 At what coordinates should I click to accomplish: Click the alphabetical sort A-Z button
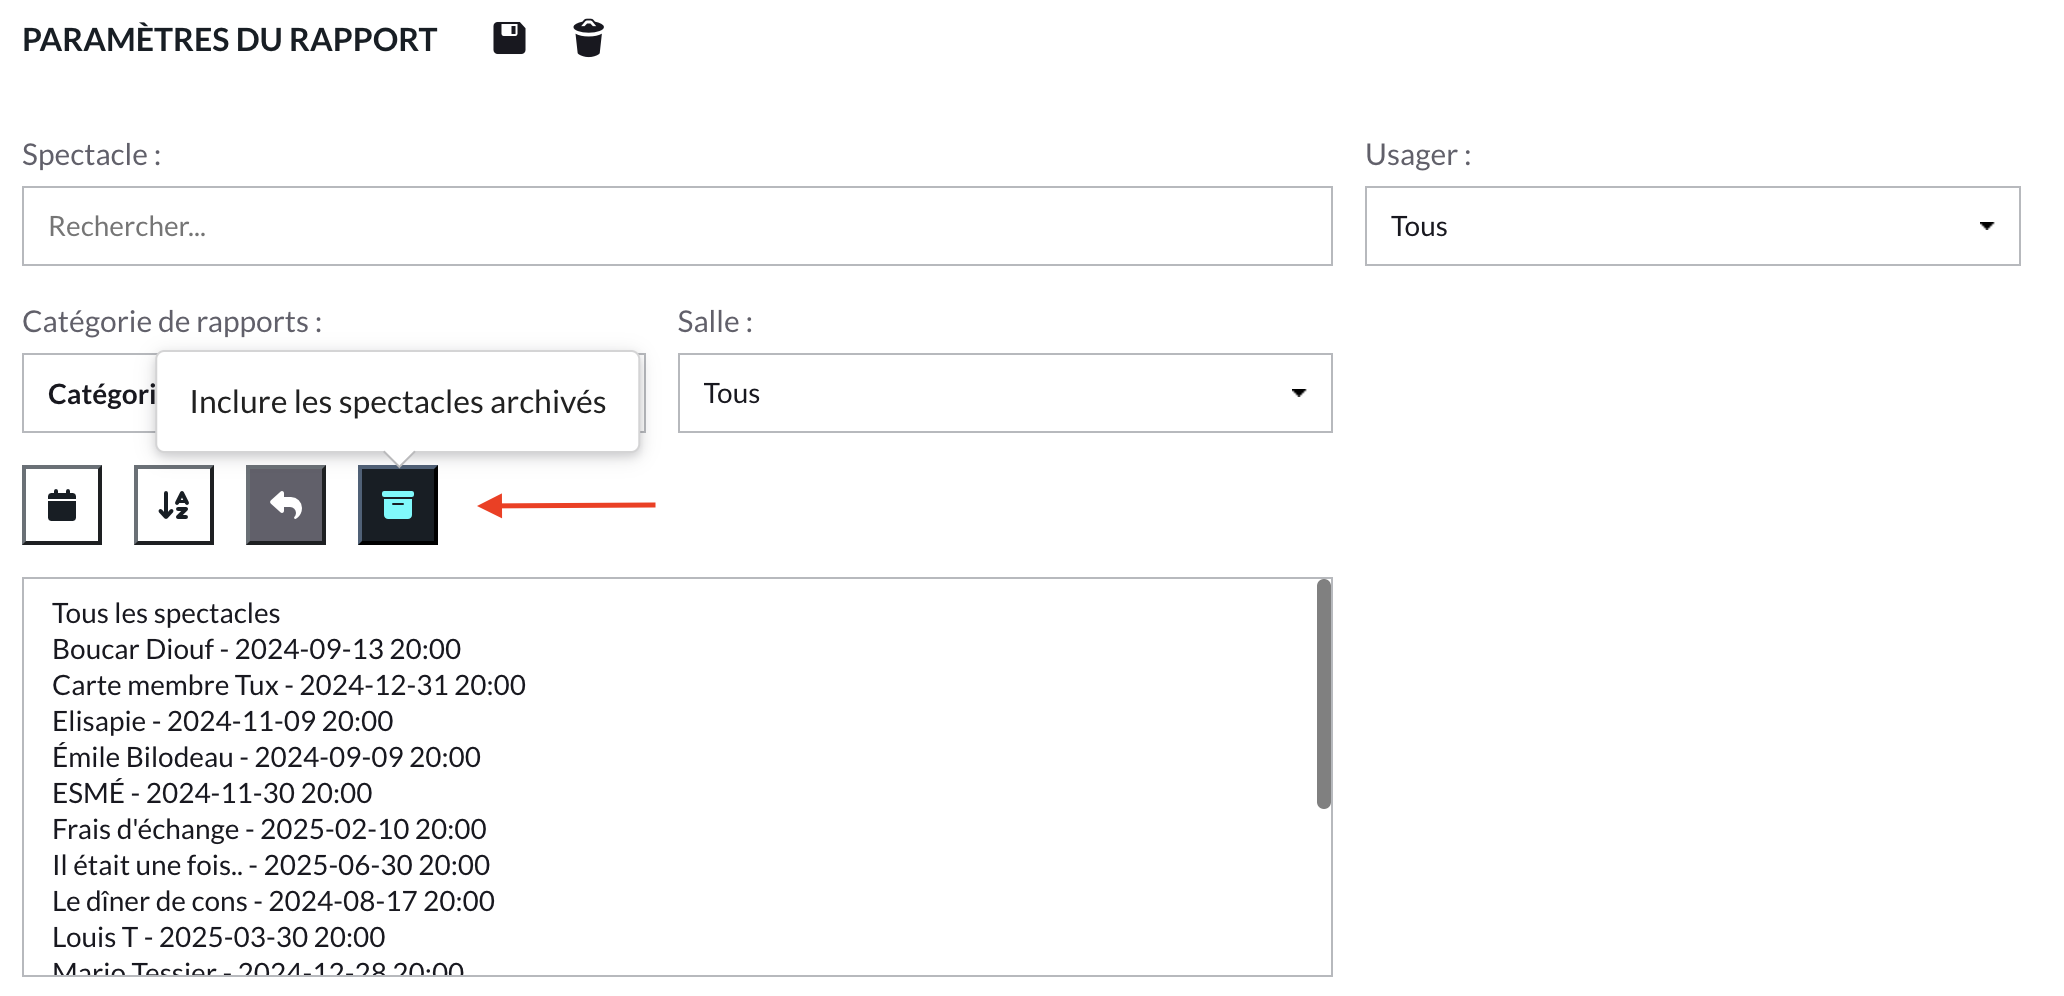174,505
